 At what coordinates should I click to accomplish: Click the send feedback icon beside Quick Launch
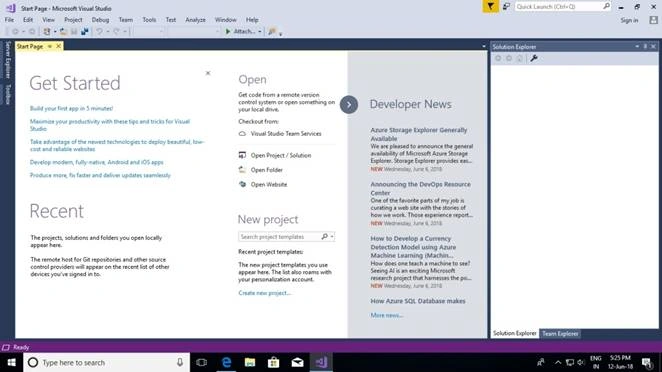click(x=506, y=6)
